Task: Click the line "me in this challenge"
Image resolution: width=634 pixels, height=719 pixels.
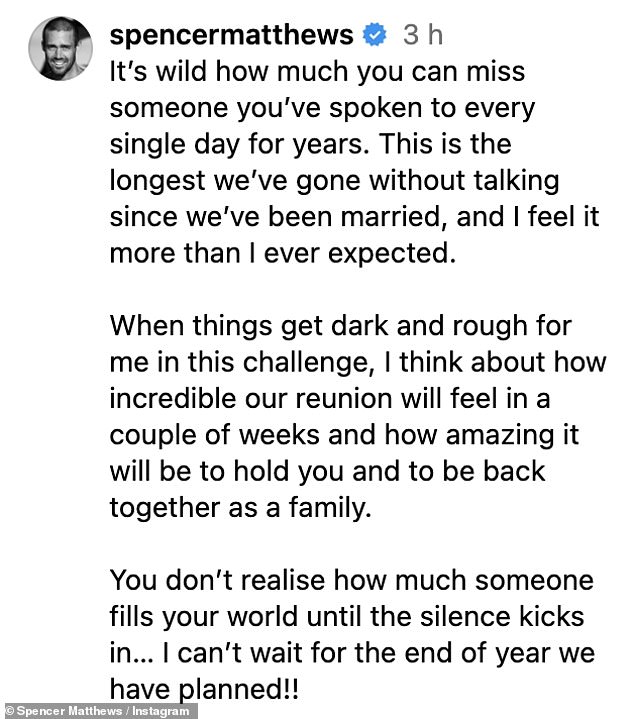Action: pyautogui.click(x=357, y=362)
